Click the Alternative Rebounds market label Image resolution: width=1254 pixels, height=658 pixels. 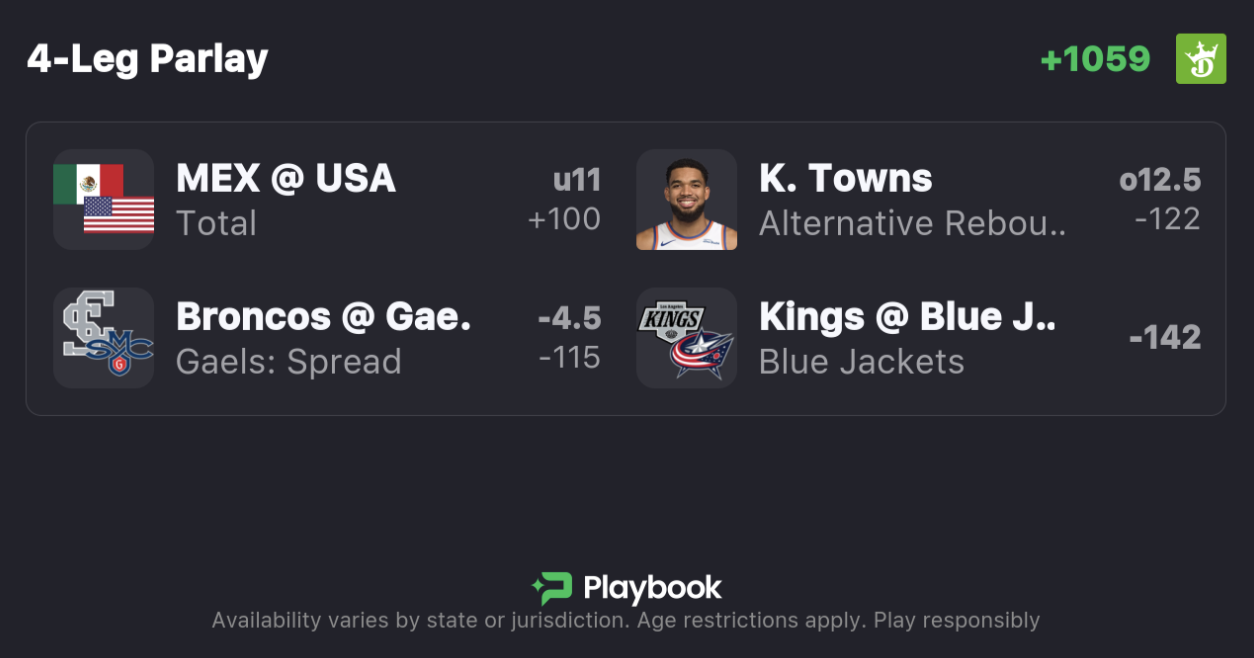tap(912, 223)
